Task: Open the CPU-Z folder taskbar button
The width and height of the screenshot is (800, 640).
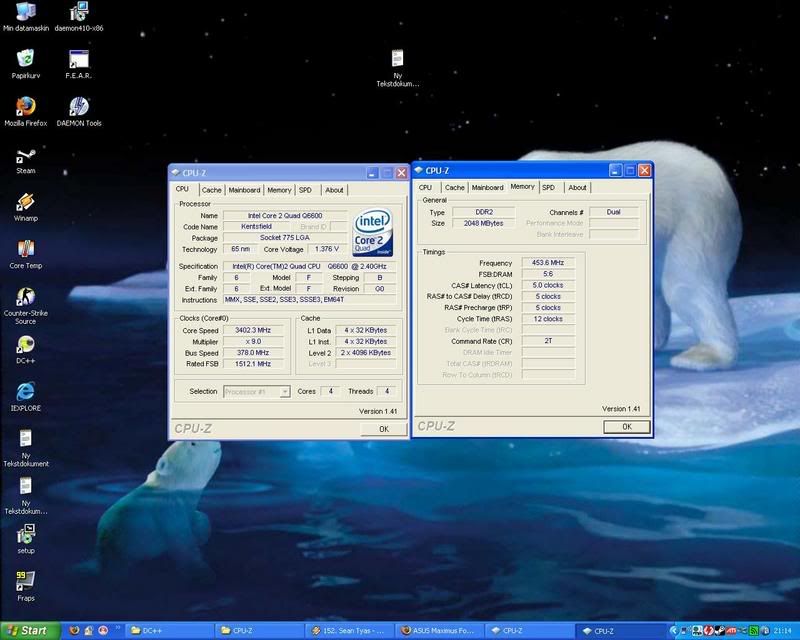Action: [x=260, y=631]
